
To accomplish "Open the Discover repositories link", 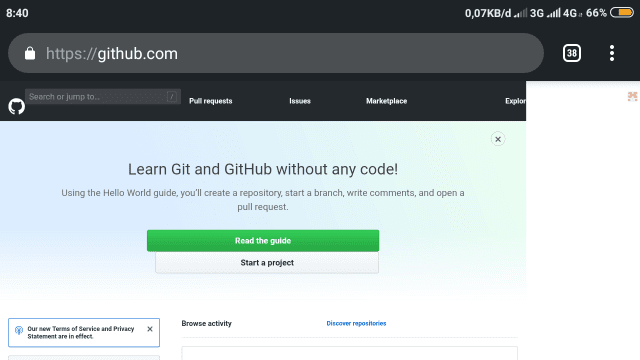I will pyautogui.click(x=356, y=323).
